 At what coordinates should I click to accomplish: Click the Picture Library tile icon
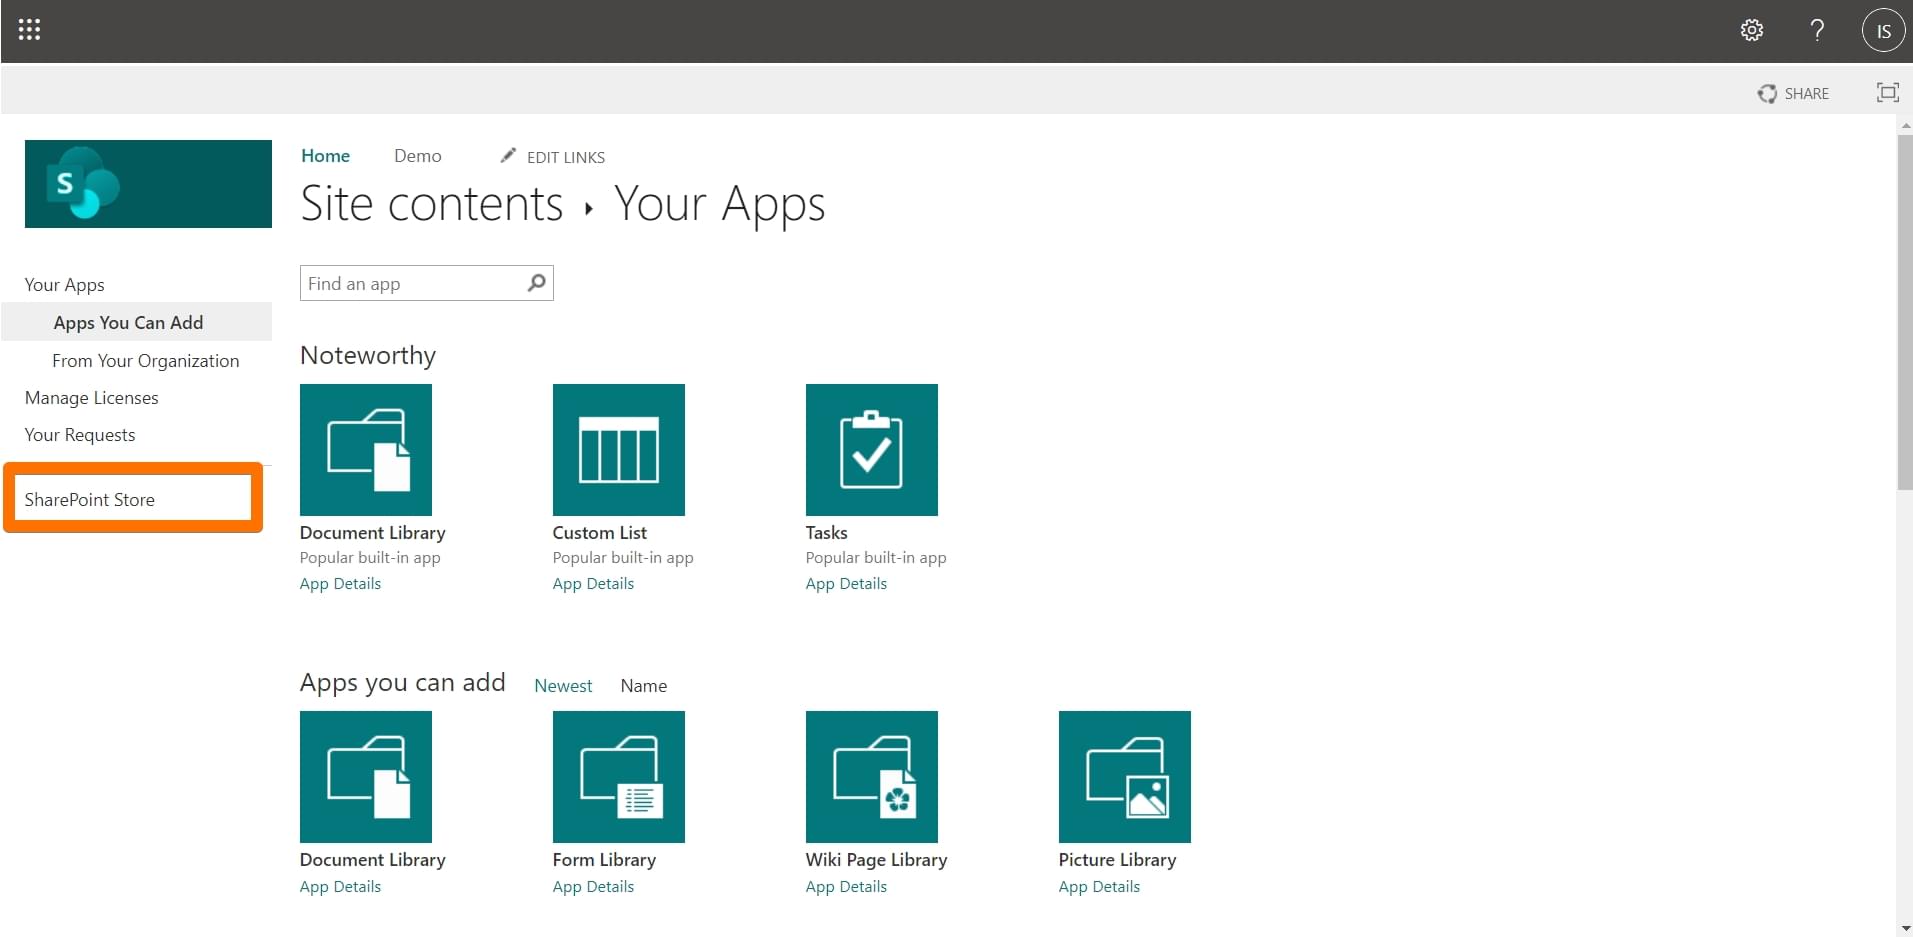point(1125,777)
